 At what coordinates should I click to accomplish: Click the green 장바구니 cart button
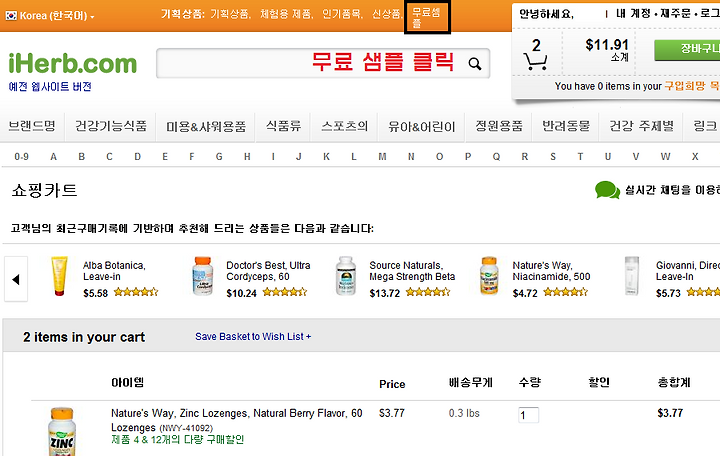tap(687, 50)
